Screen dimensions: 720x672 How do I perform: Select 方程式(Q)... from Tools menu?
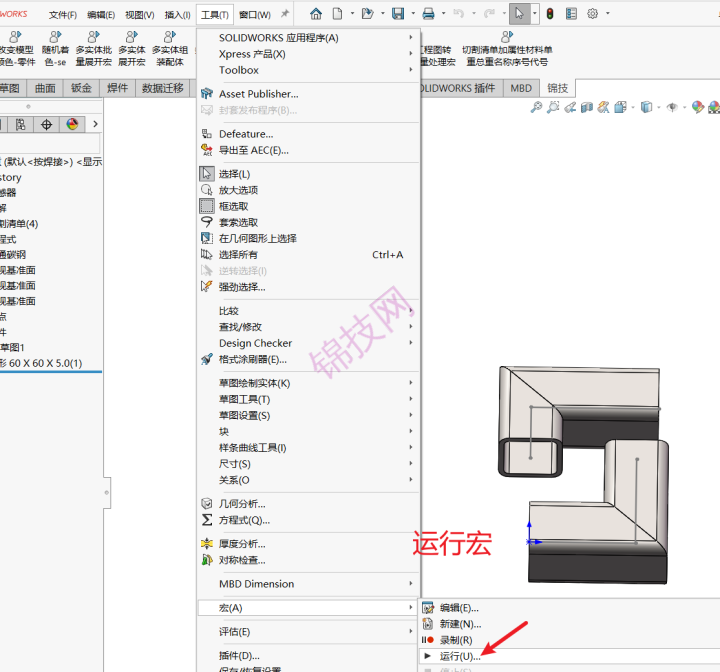pyautogui.click(x=308, y=520)
